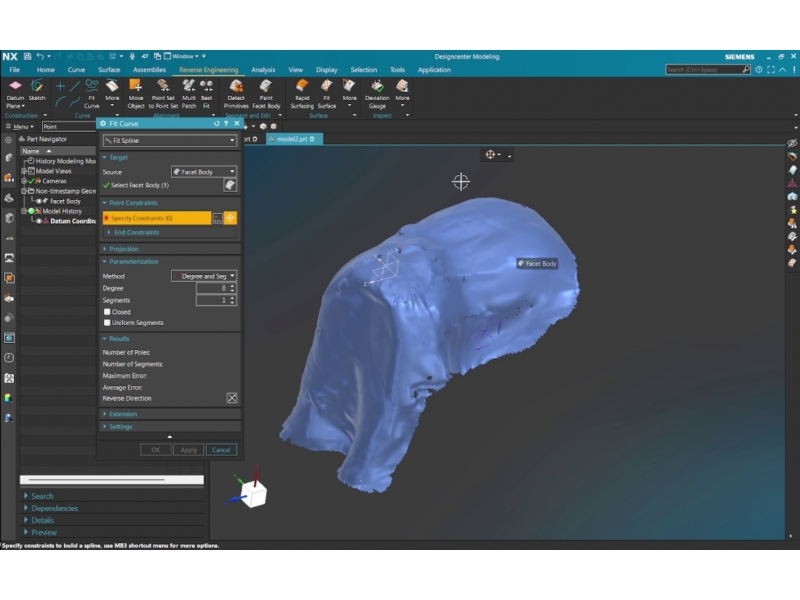The width and height of the screenshot is (800, 600).
Task: Enable the Closed checkbox
Action: [x=108, y=312]
